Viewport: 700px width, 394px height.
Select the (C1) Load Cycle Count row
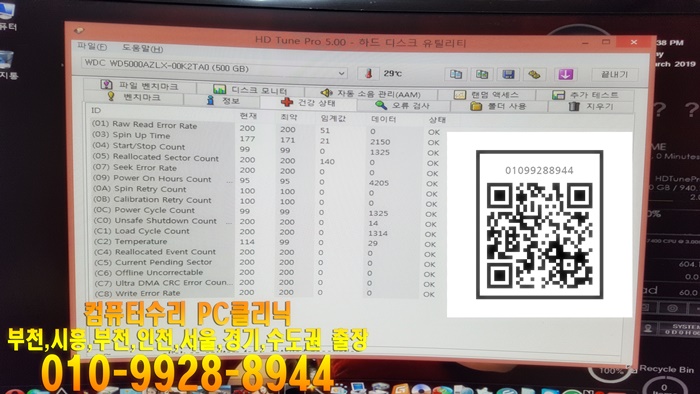click(266, 231)
